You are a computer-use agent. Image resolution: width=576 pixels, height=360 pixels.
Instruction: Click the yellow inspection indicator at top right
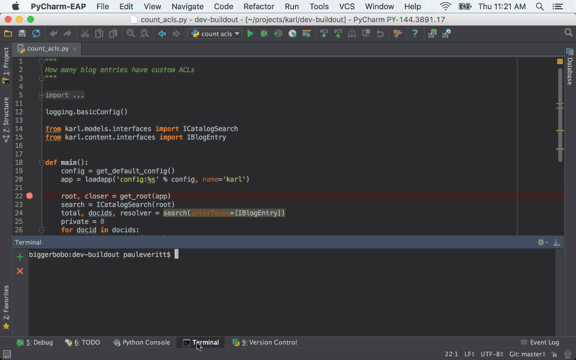pos(560,62)
